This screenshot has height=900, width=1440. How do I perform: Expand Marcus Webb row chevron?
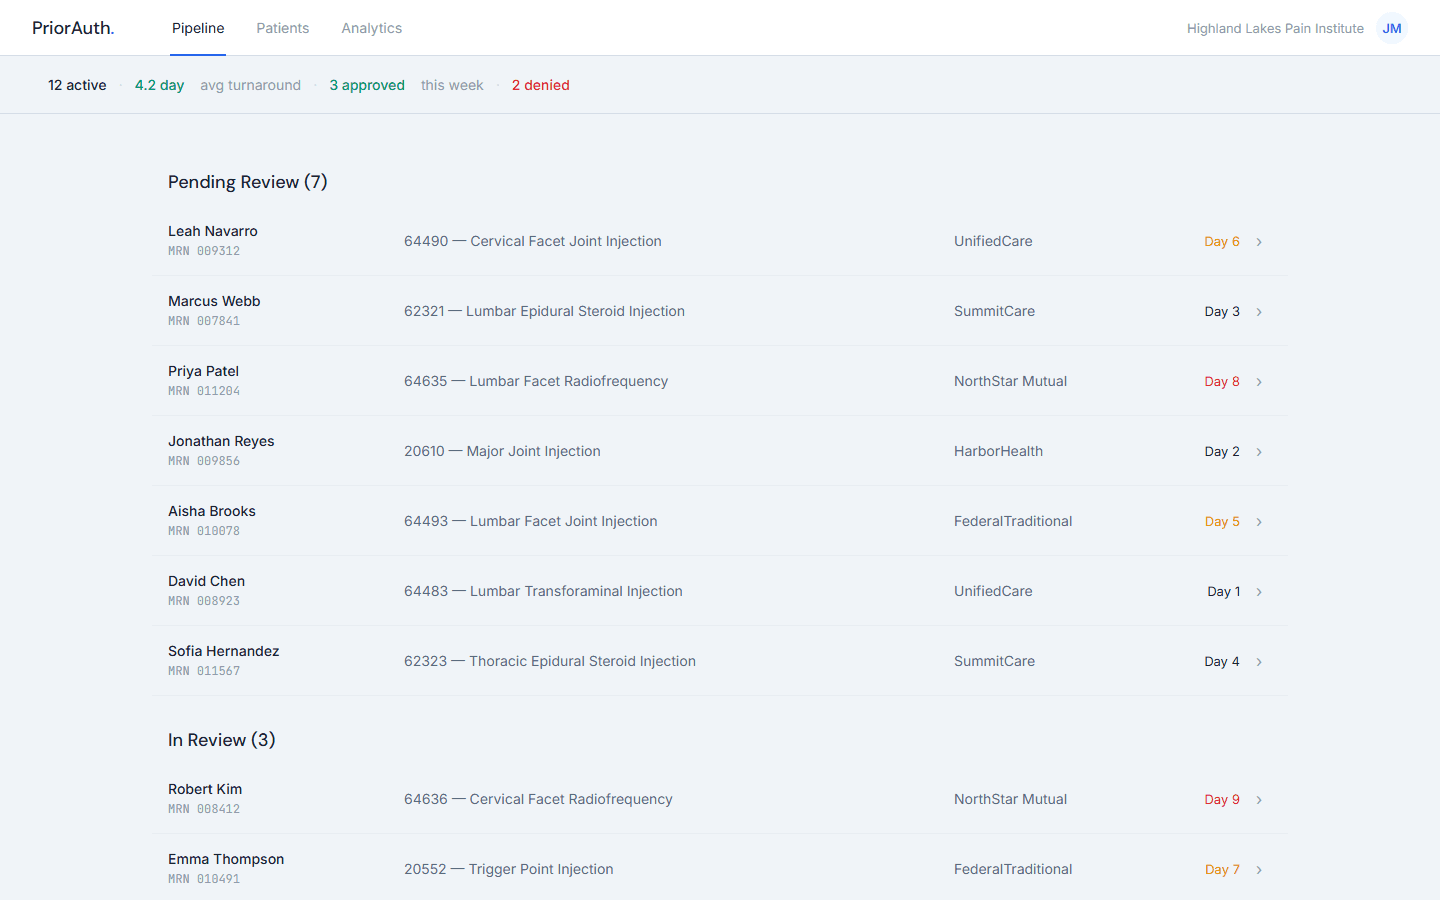coord(1259,312)
